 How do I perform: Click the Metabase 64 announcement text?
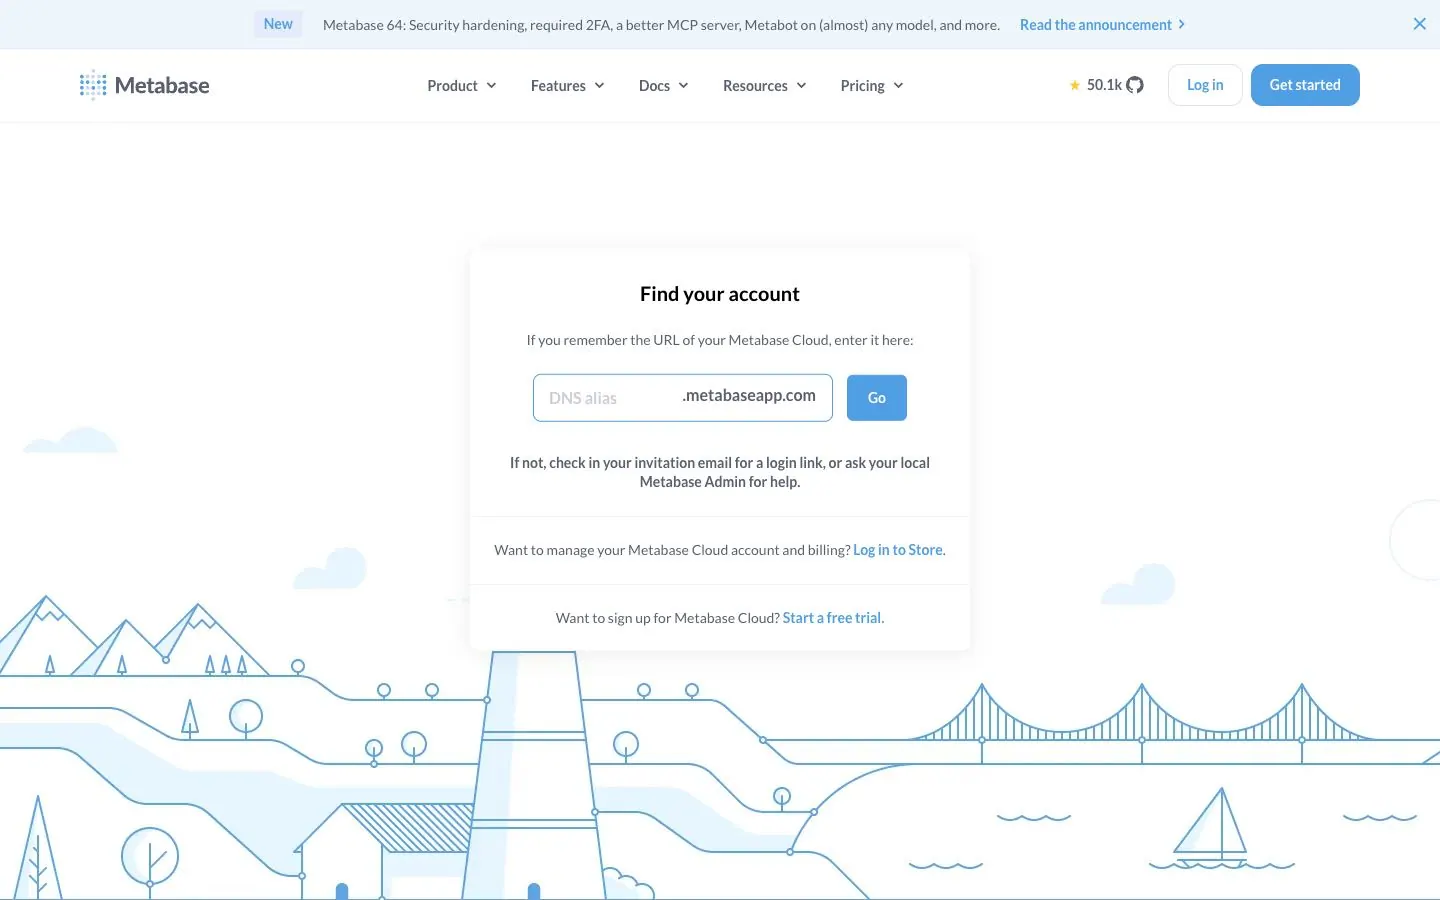tap(661, 24)
